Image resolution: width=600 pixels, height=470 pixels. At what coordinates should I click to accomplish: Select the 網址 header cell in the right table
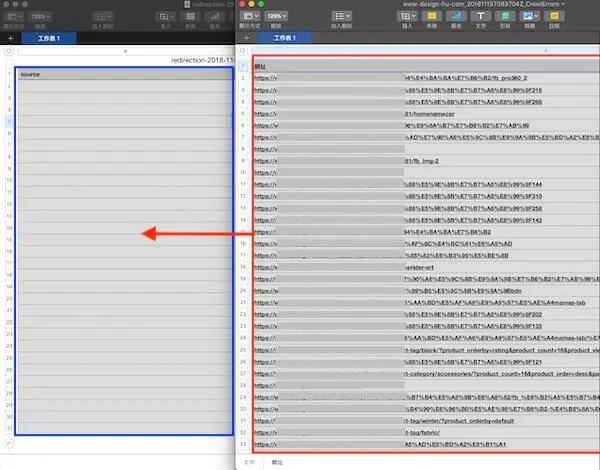click(x=426, y=66)
